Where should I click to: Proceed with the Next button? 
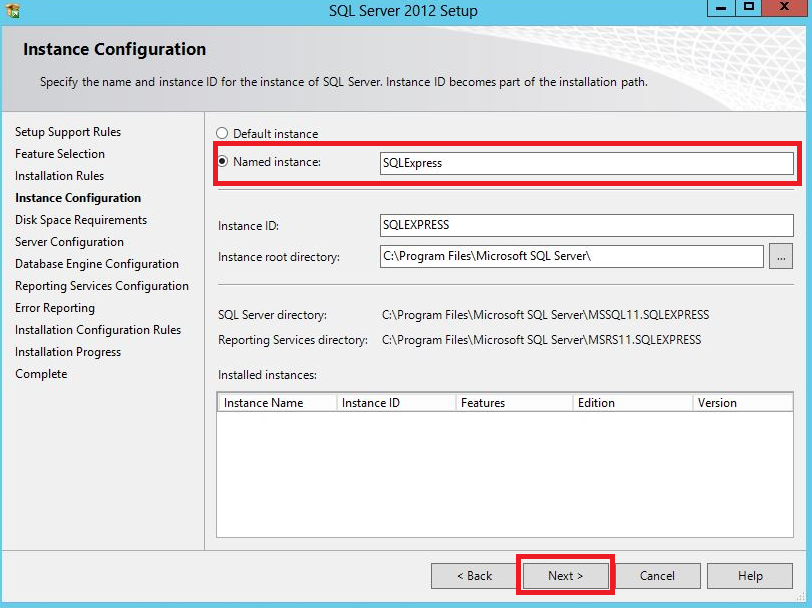coord(566,576)
